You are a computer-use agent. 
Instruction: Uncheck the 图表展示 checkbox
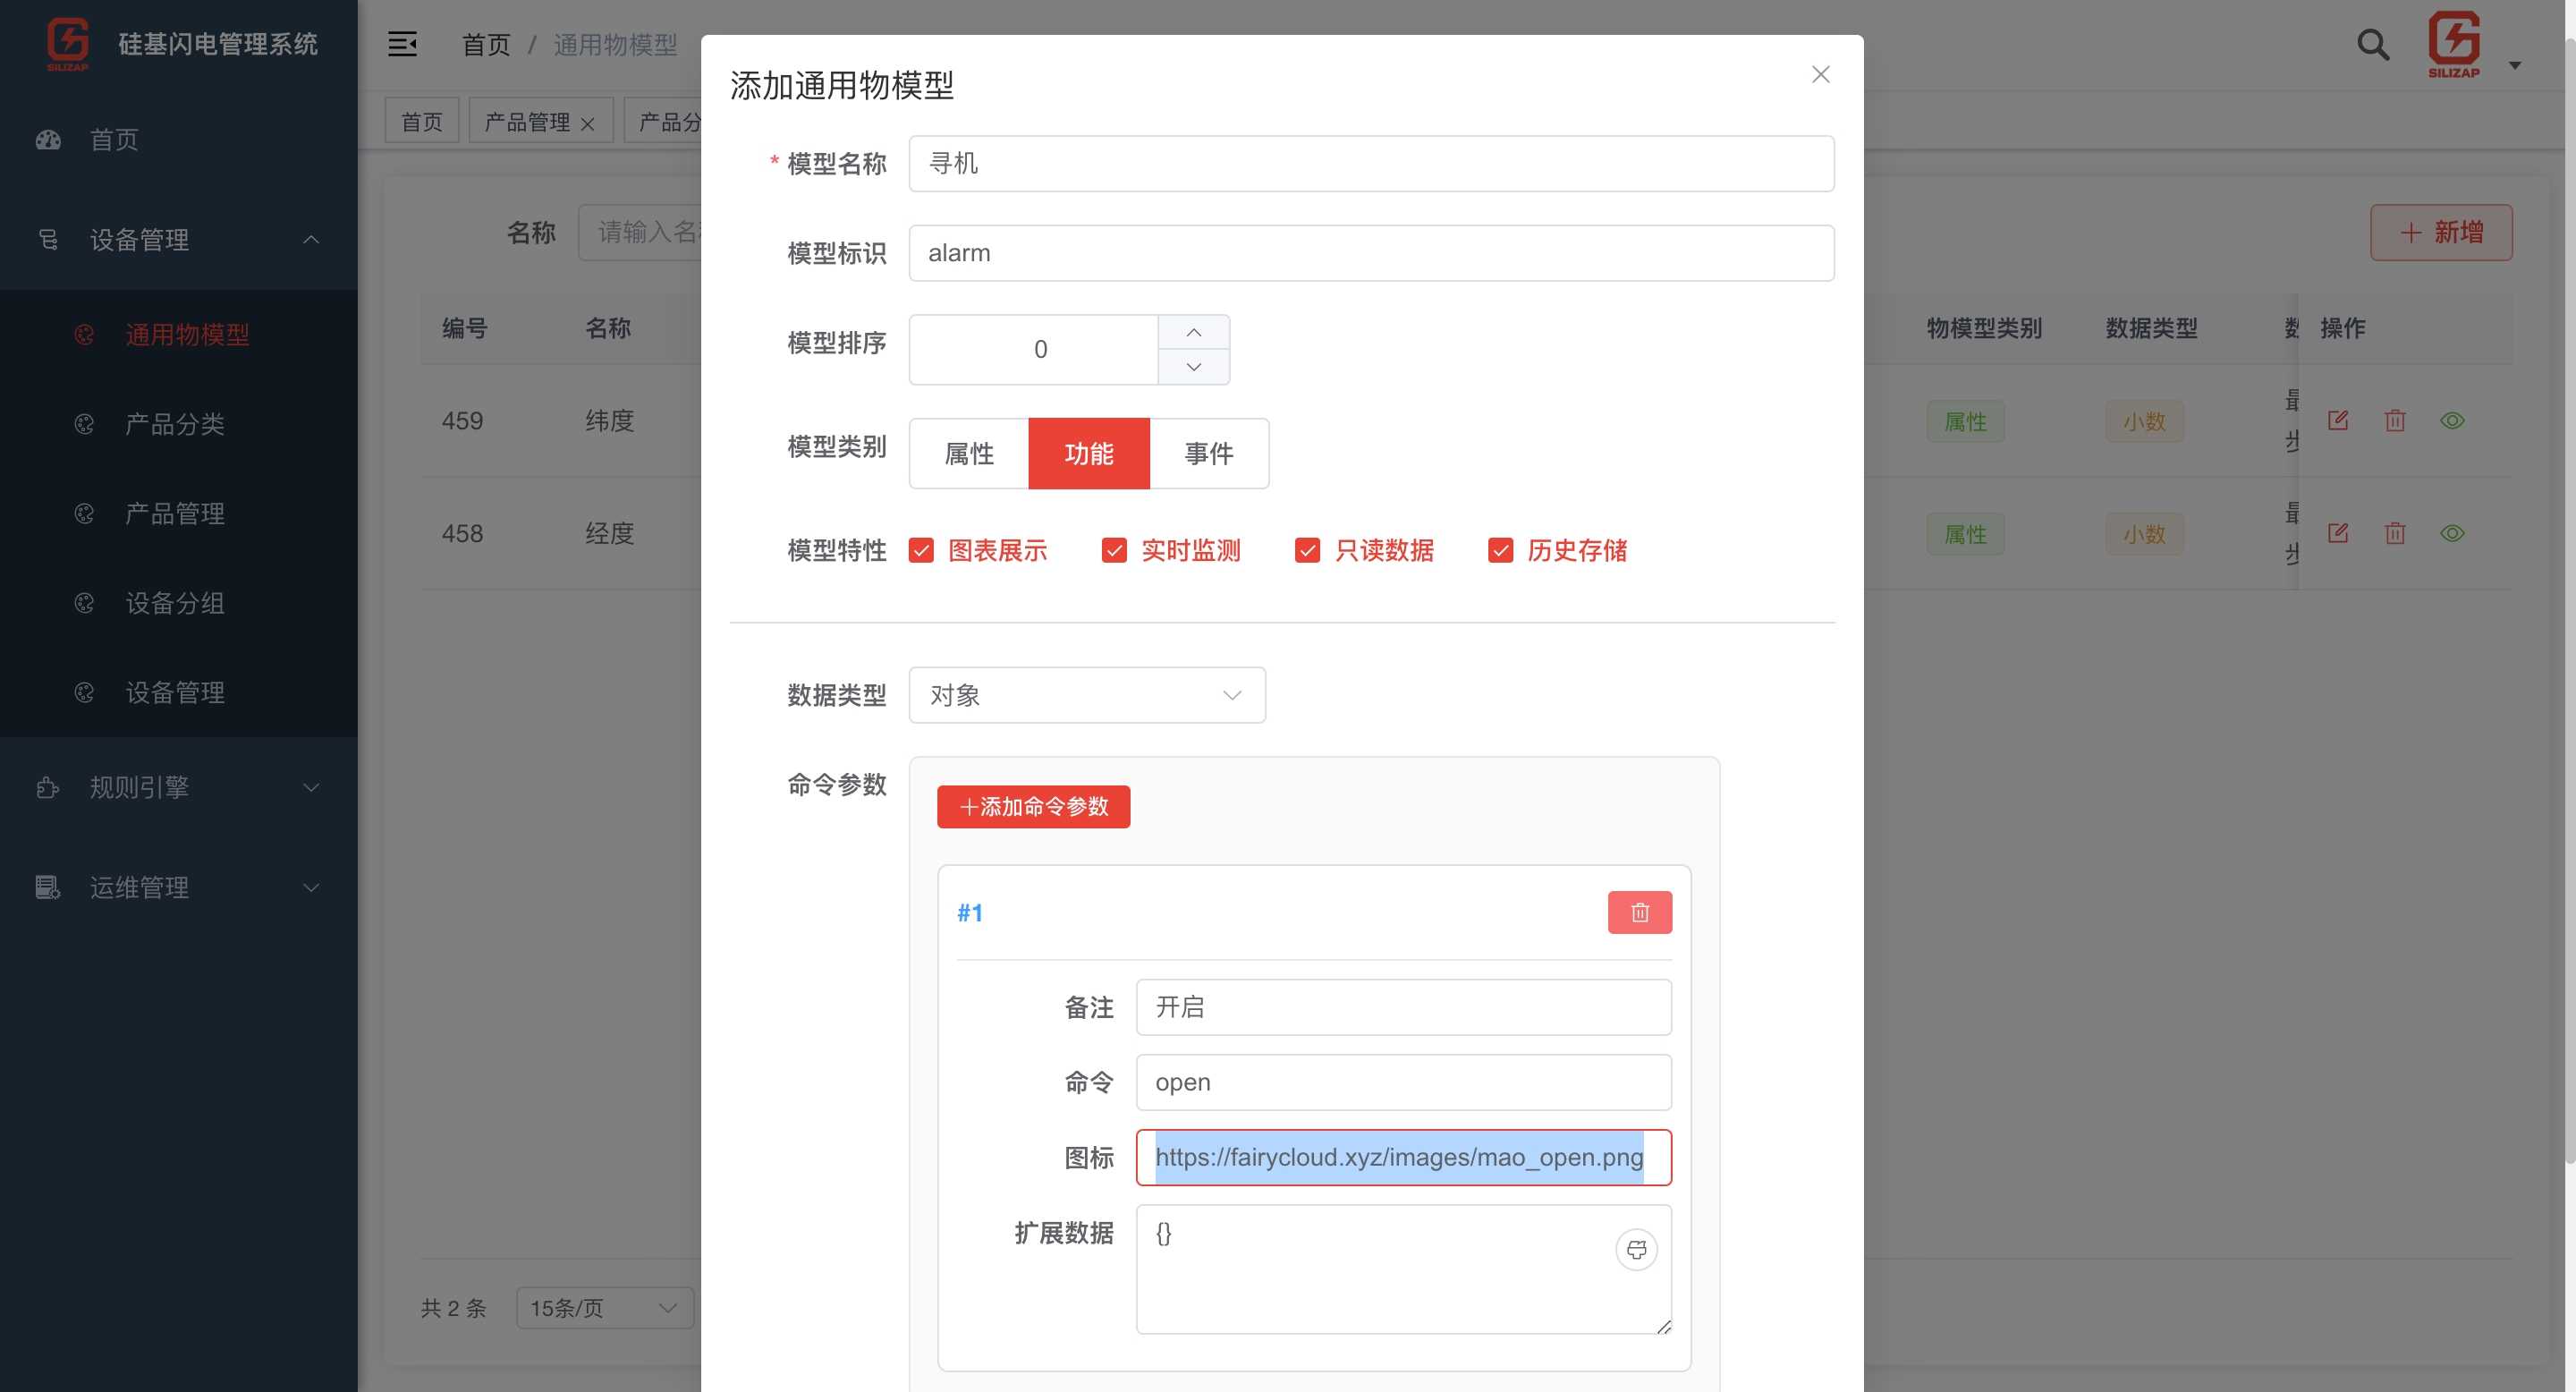920,550
